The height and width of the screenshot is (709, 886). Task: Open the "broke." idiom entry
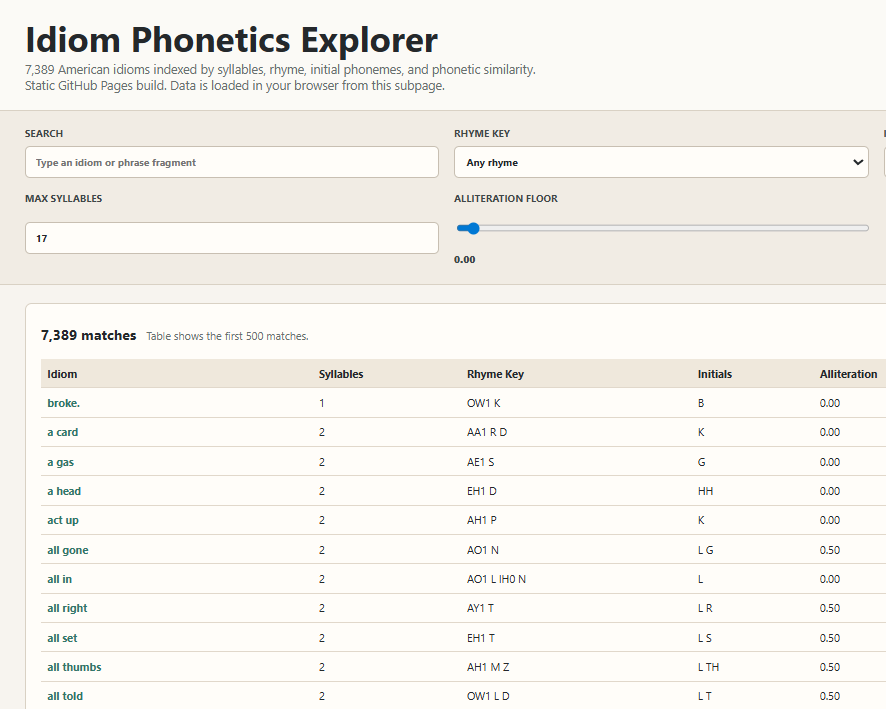(x=62, y=403)
